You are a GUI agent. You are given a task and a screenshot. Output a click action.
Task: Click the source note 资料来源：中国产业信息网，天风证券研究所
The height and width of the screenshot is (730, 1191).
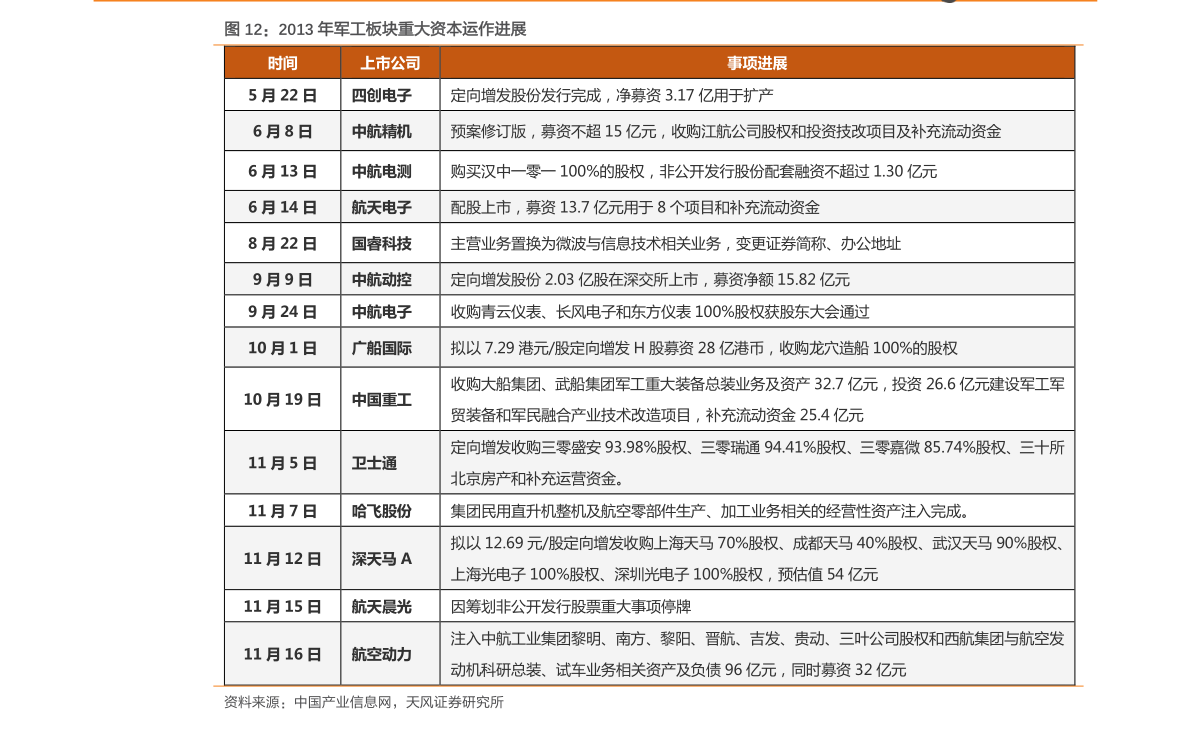(x=364, y=703)
